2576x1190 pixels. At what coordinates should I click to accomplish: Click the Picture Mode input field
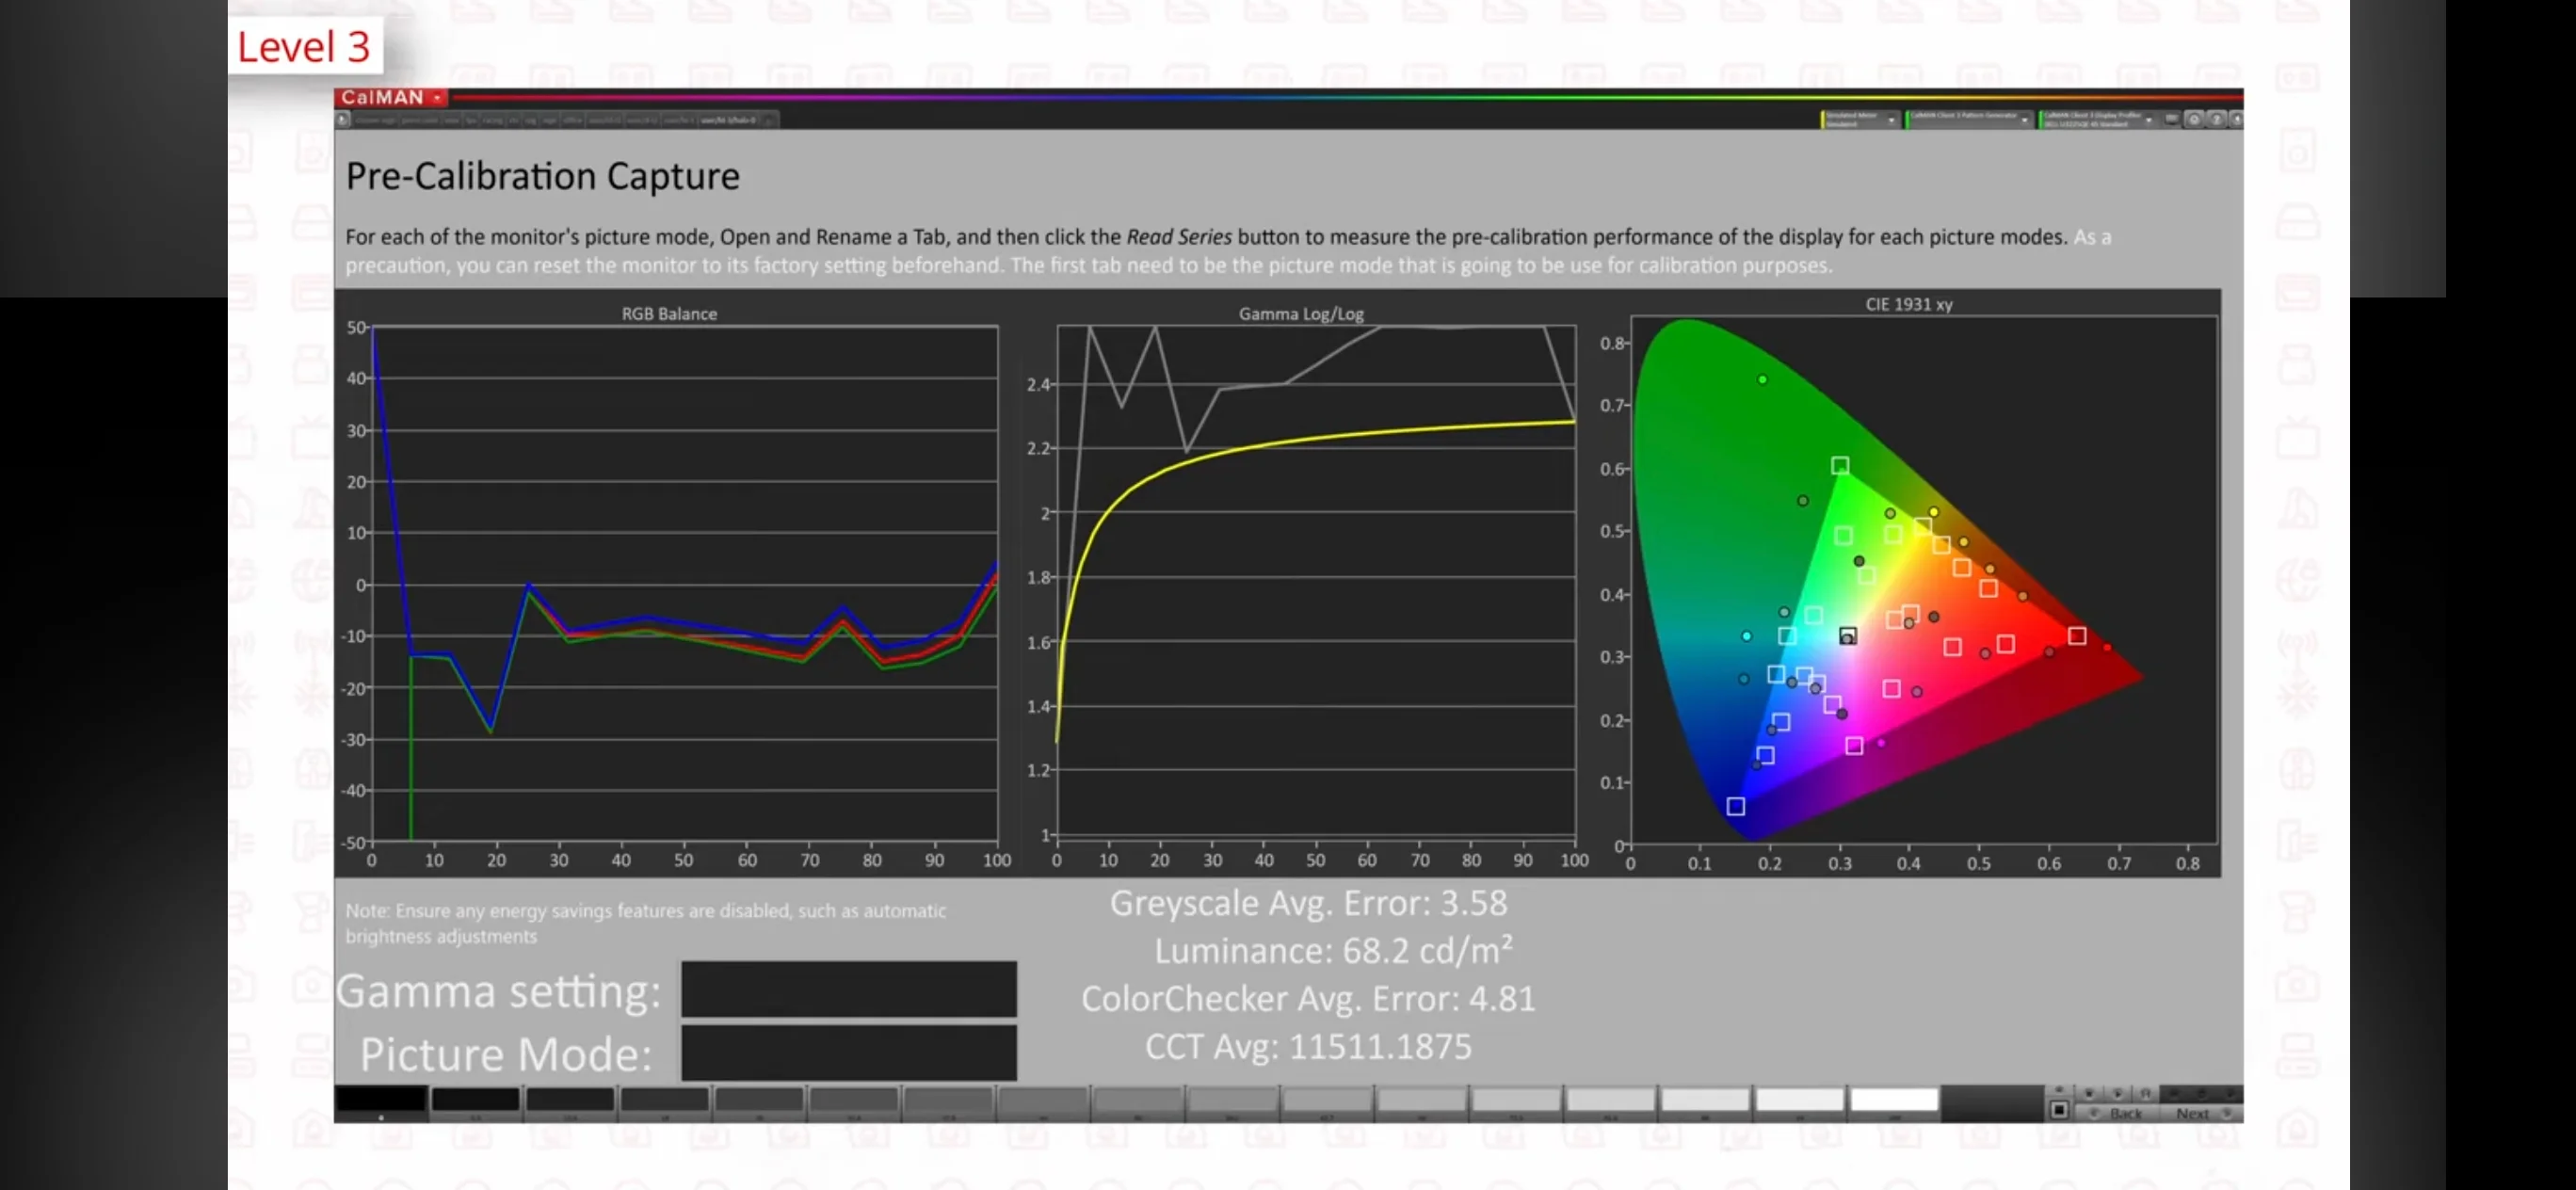pyautogui.click(x=849, y=1052)
